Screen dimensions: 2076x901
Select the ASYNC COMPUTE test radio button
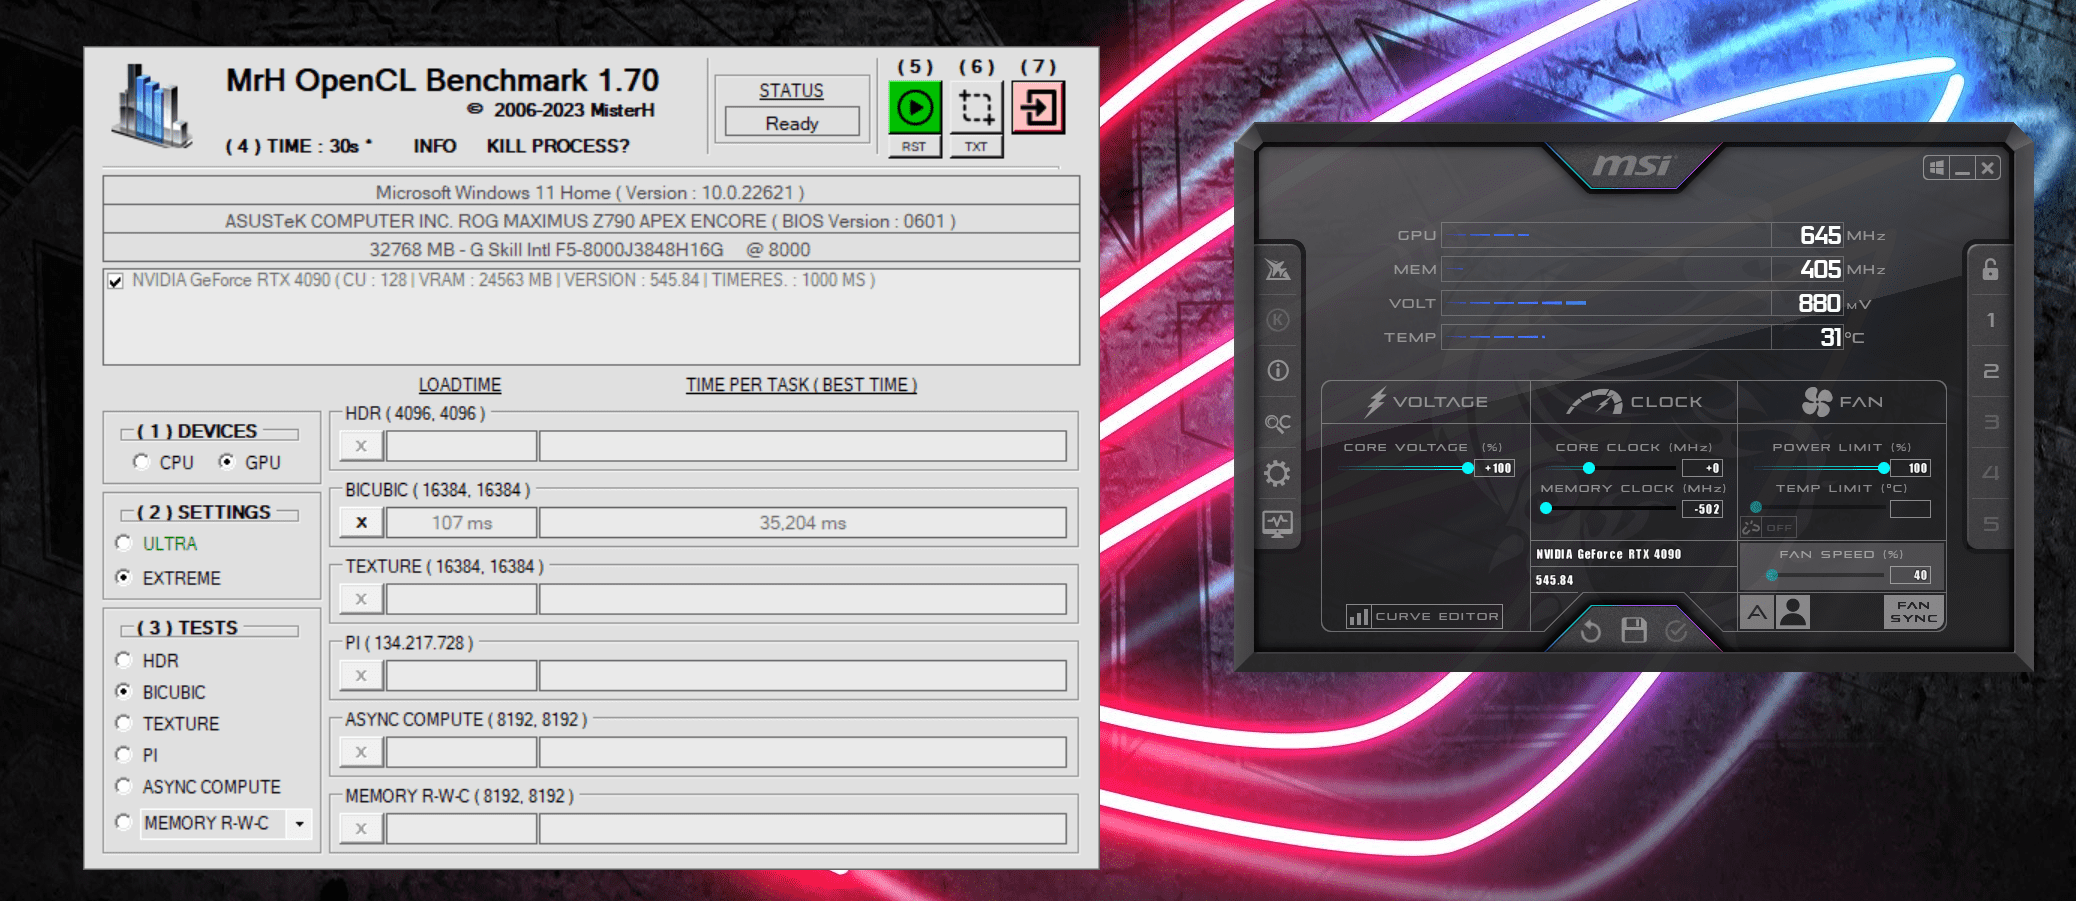pos(124,786)
